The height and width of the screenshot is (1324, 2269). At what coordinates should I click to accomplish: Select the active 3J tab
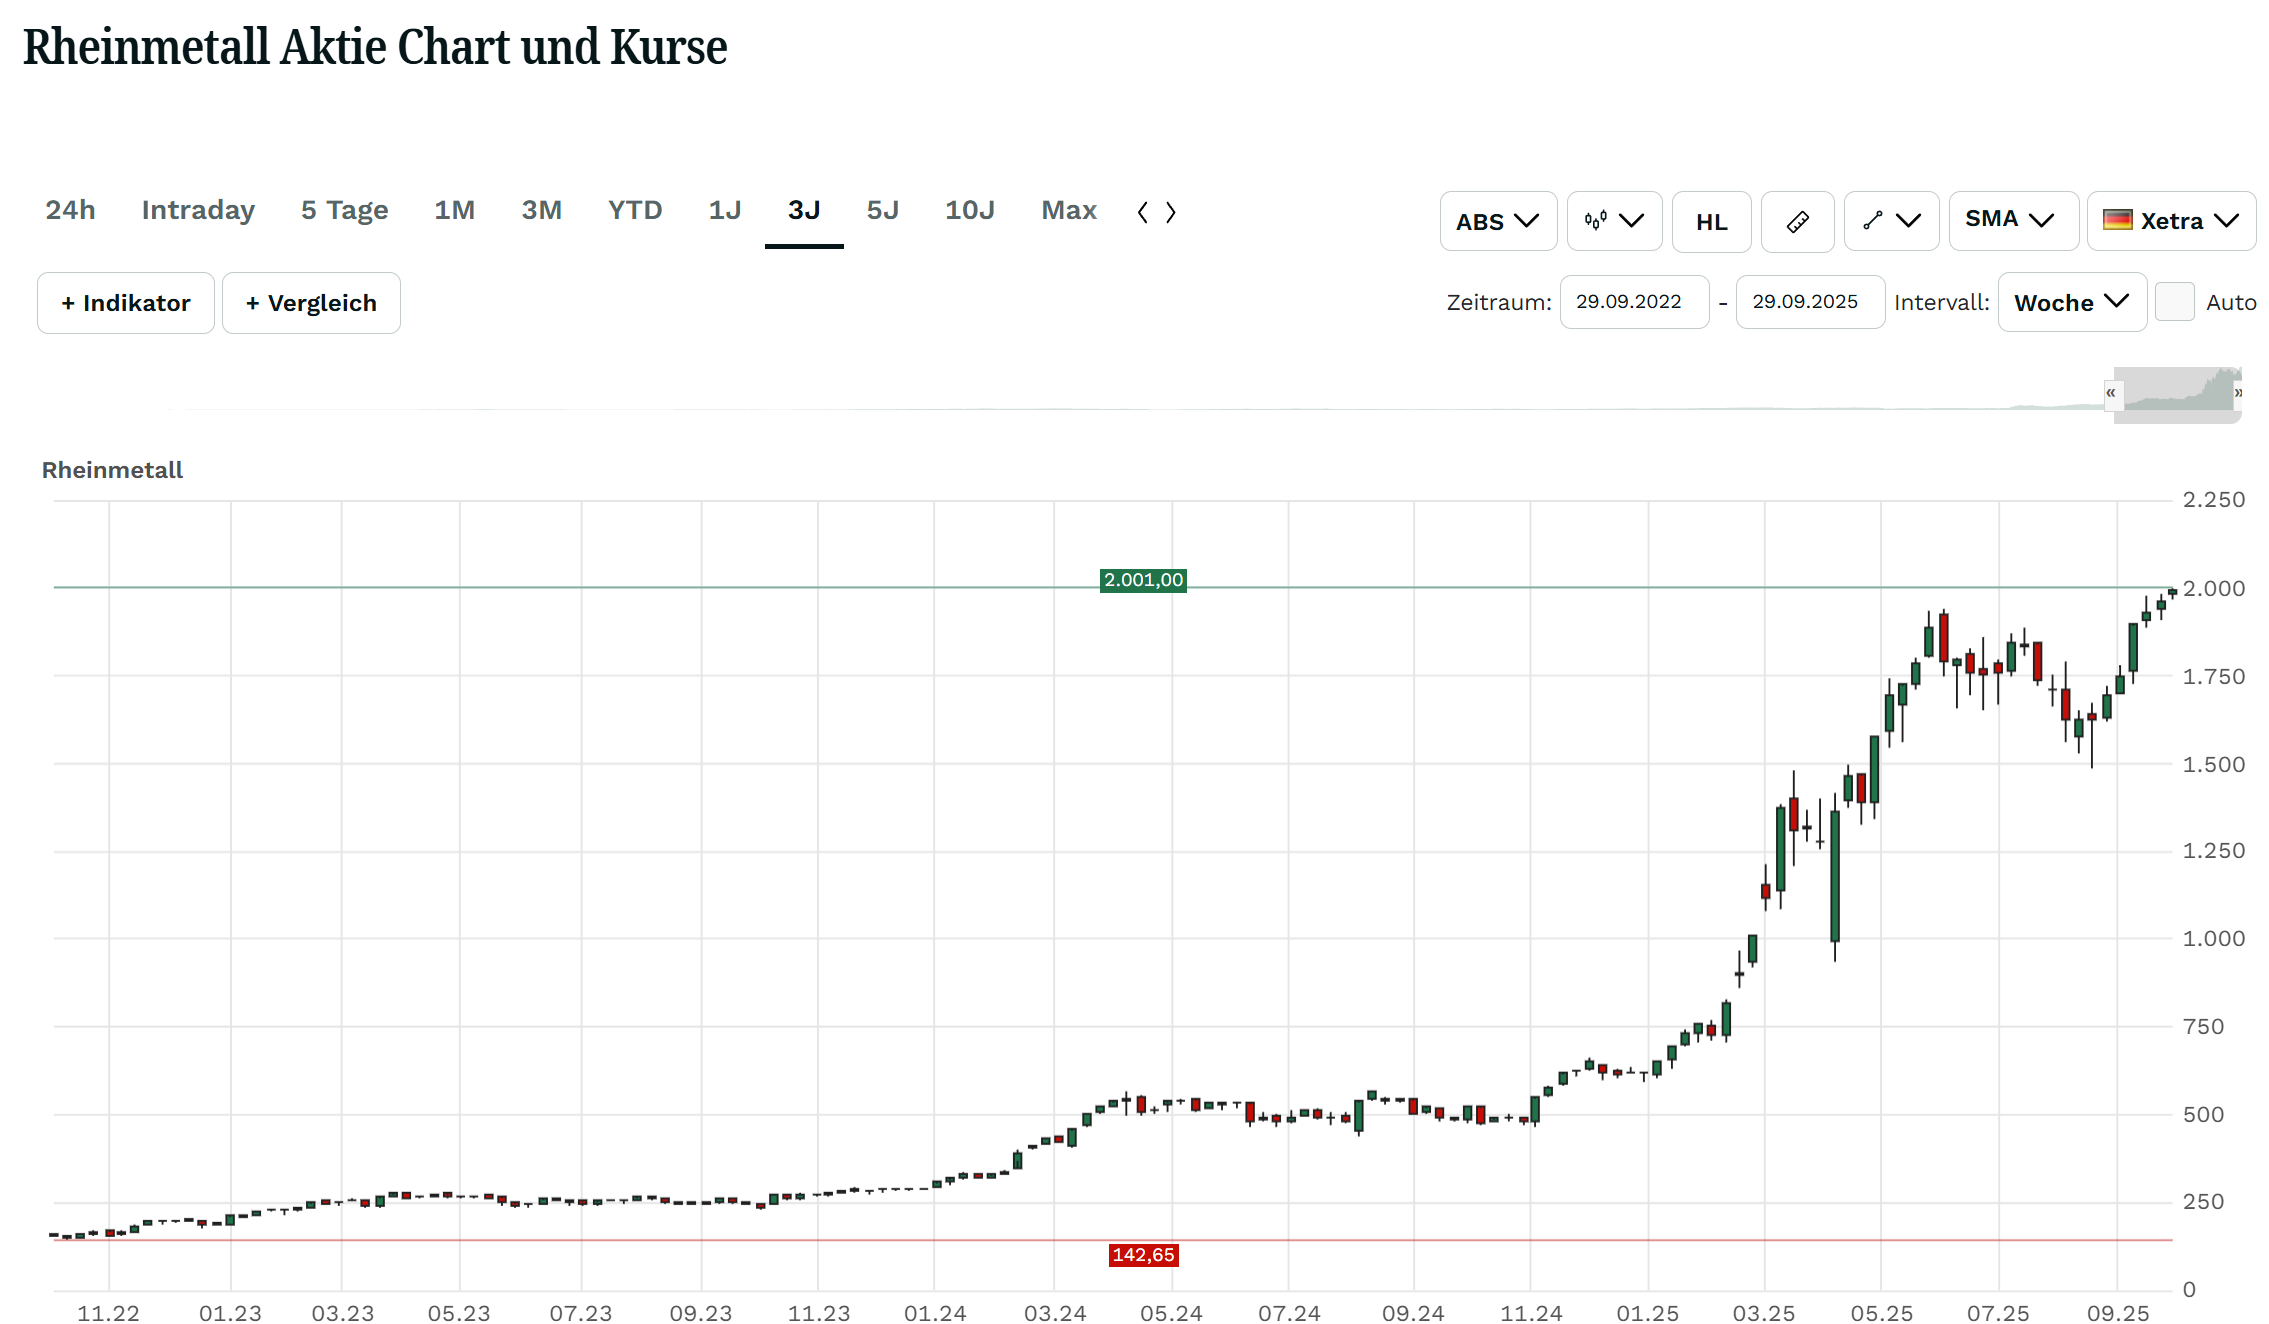(x=804, y=211)
